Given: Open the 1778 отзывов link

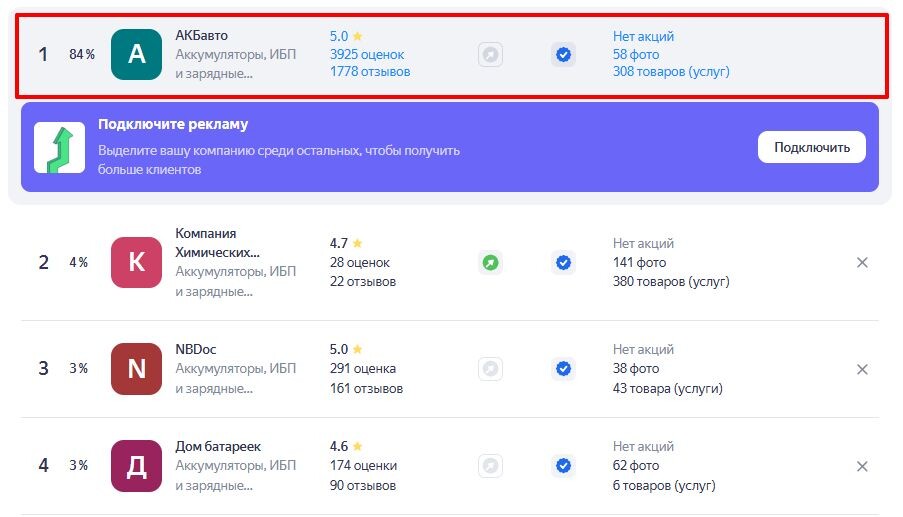Looking at the screenshot, I should pos(370,71).
